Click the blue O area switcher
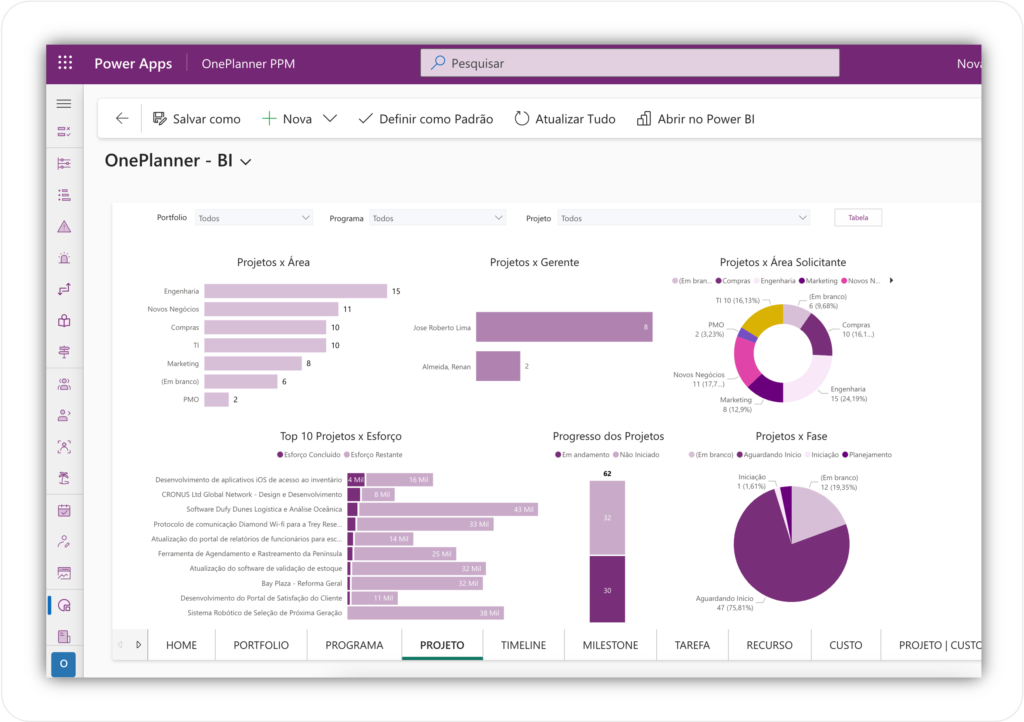 click(x=63, y=664)
